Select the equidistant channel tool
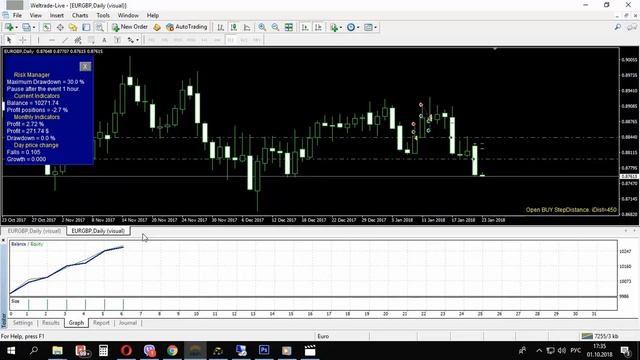This screenshot has height=360, width=640. (78, 40)
